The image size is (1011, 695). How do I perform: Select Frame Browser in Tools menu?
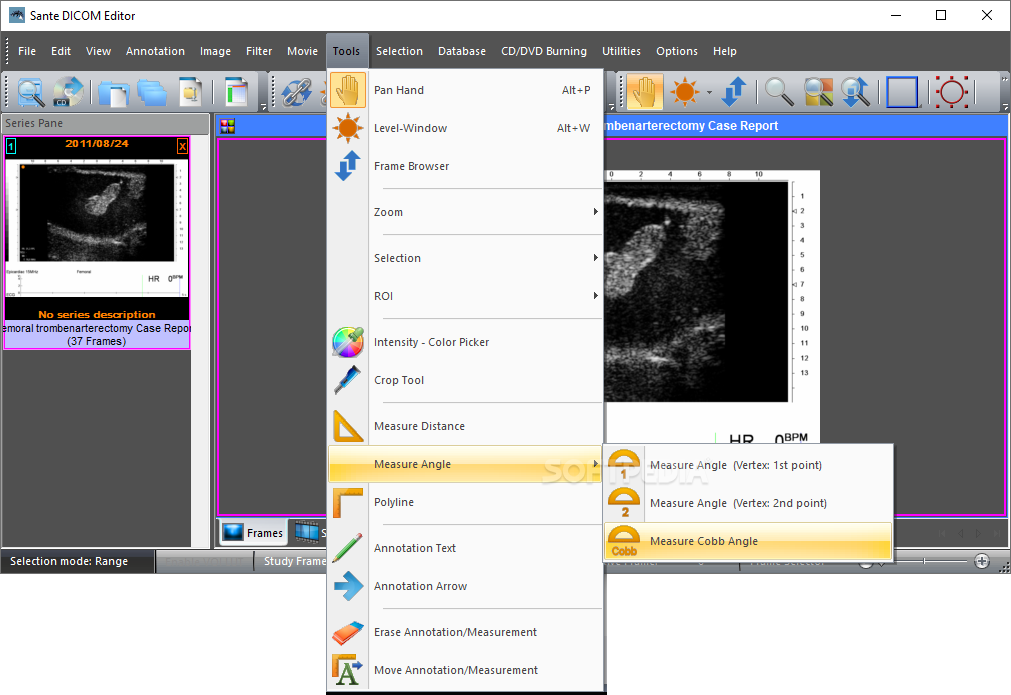[x=466, y=166]
